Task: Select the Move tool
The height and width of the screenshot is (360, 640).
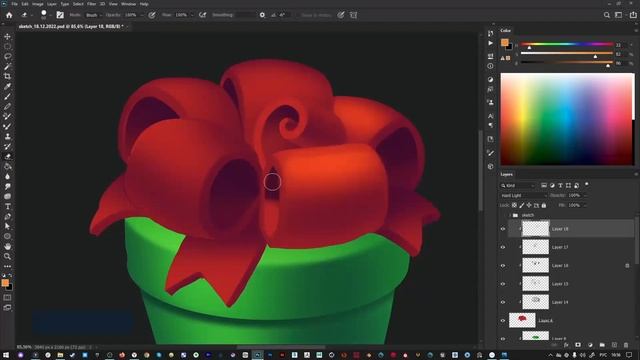Action: pyautogui.click(x=7, y=37)
